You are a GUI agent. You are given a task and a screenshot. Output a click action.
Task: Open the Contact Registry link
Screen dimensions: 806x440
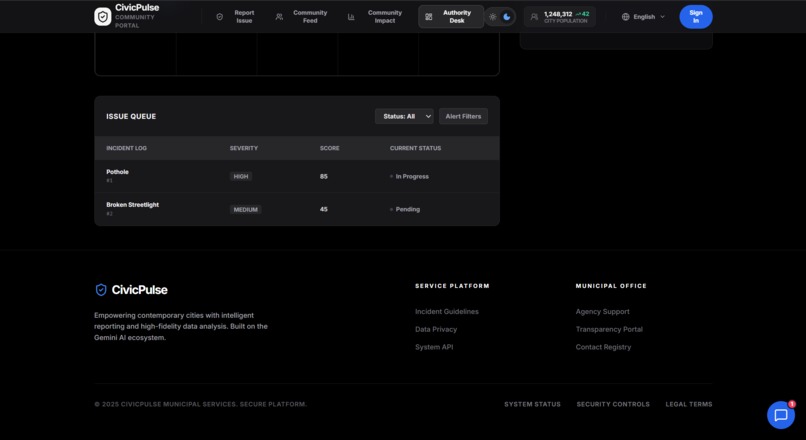pos(603,347)
